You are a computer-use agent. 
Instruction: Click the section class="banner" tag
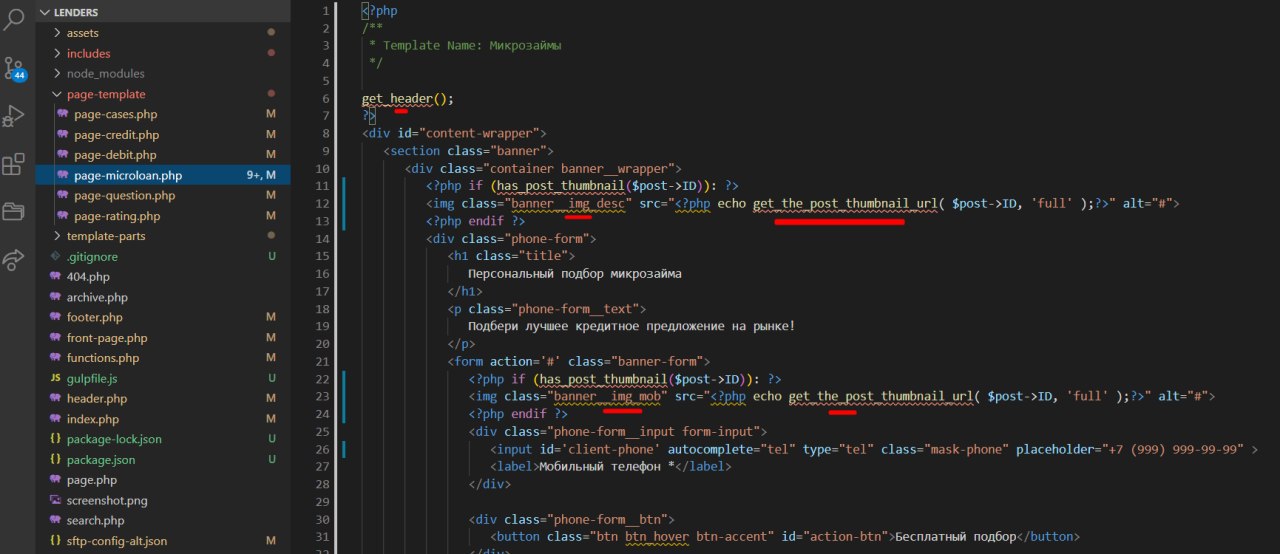click(469, 151)
